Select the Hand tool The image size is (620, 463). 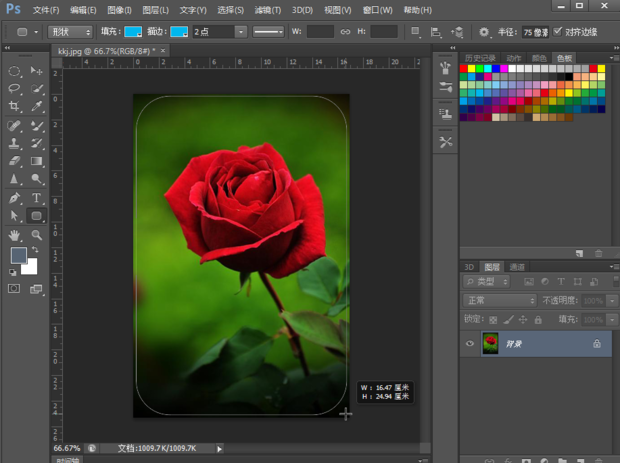pos(15,234)
